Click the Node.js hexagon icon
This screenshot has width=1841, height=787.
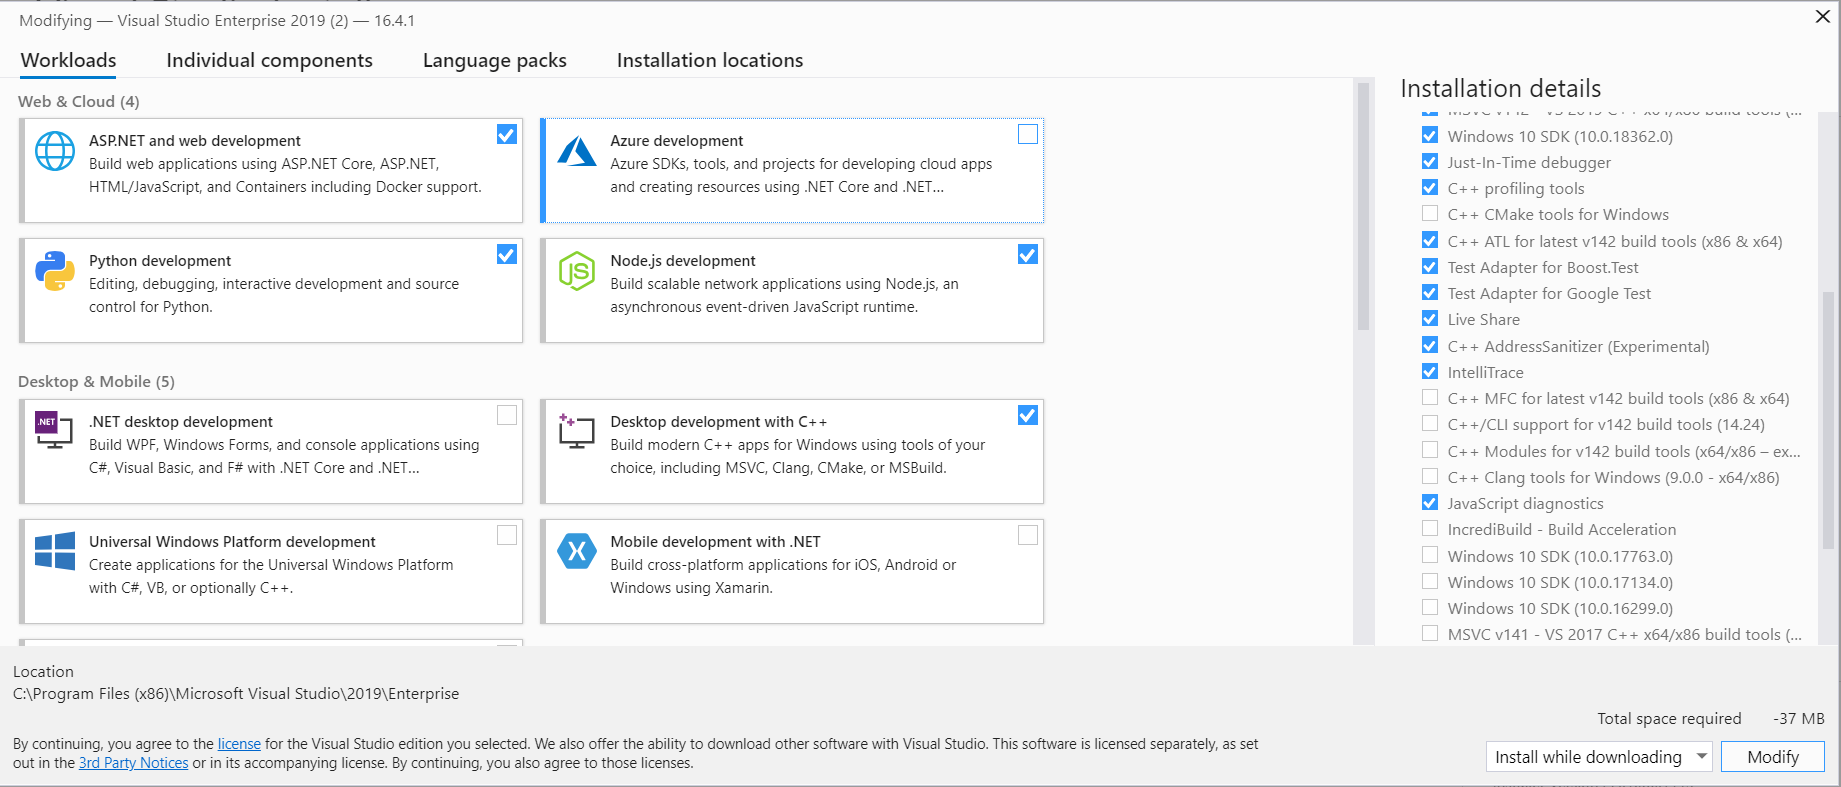[577, 271]
